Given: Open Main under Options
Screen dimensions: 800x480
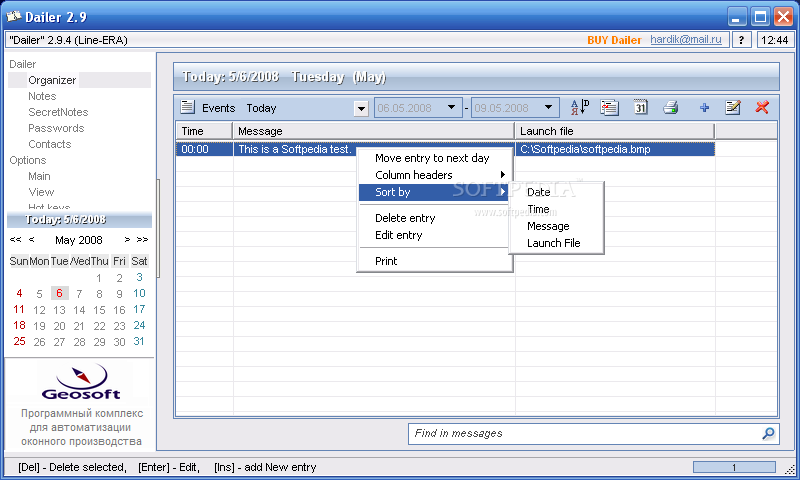Looking at the screenshot, I should pyautogui.click(x=39, y=176).
